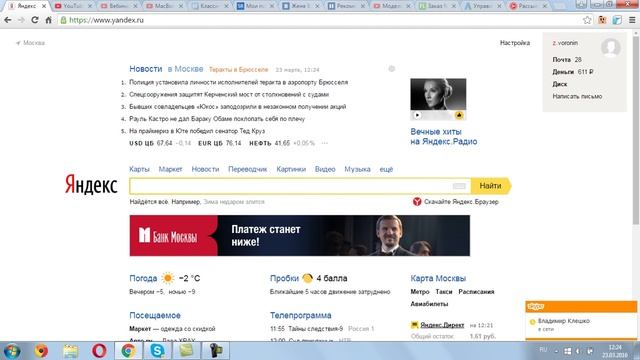Viewport: 640px width, 360px height.
Task: Open Skype from the taskbar
Action: click(x=157, y=351)
